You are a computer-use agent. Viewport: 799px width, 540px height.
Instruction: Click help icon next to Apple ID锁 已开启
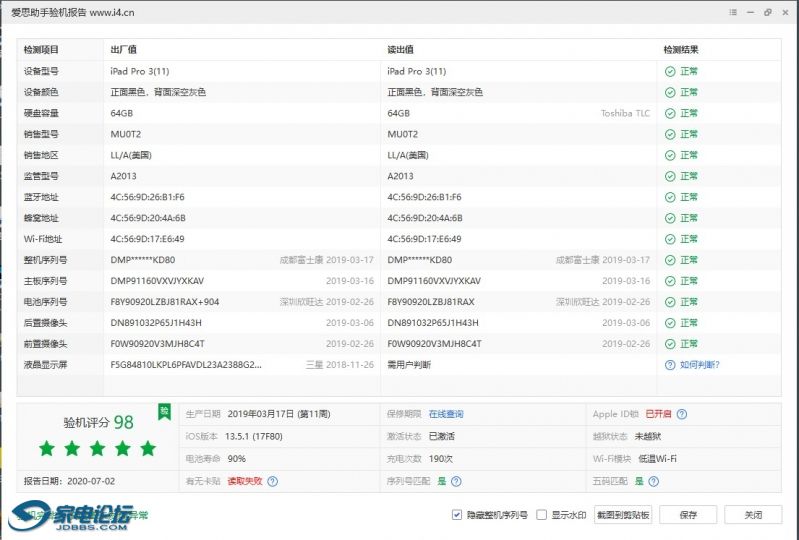[x=682, y=414]
